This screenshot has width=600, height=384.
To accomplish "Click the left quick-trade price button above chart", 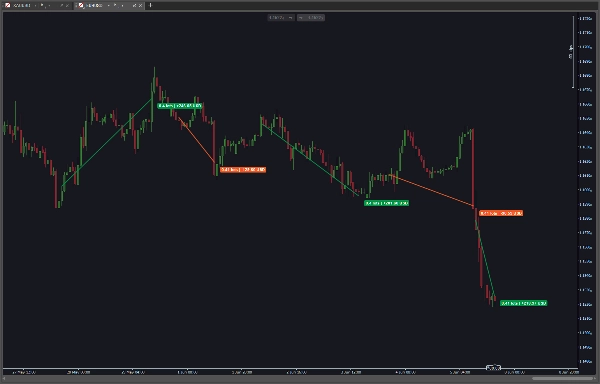I will point(281,18).
